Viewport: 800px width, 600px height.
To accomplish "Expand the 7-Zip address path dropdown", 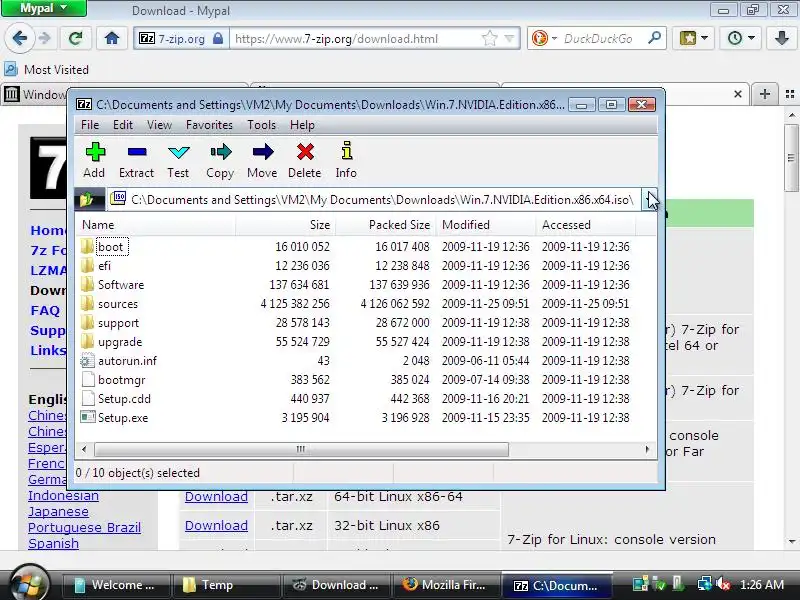I will click(649, 199).
